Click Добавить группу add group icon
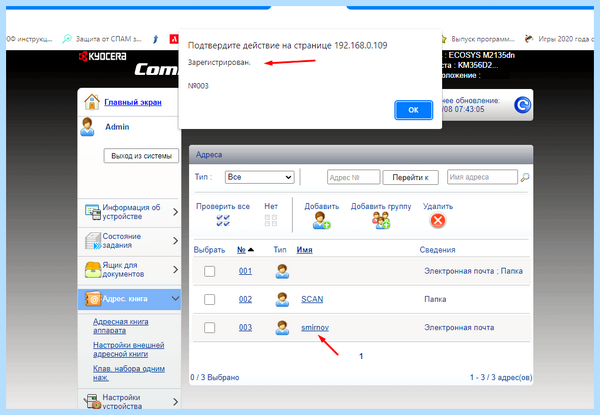Viewport: 600px width, 415px height. click(x=381, y=221)
